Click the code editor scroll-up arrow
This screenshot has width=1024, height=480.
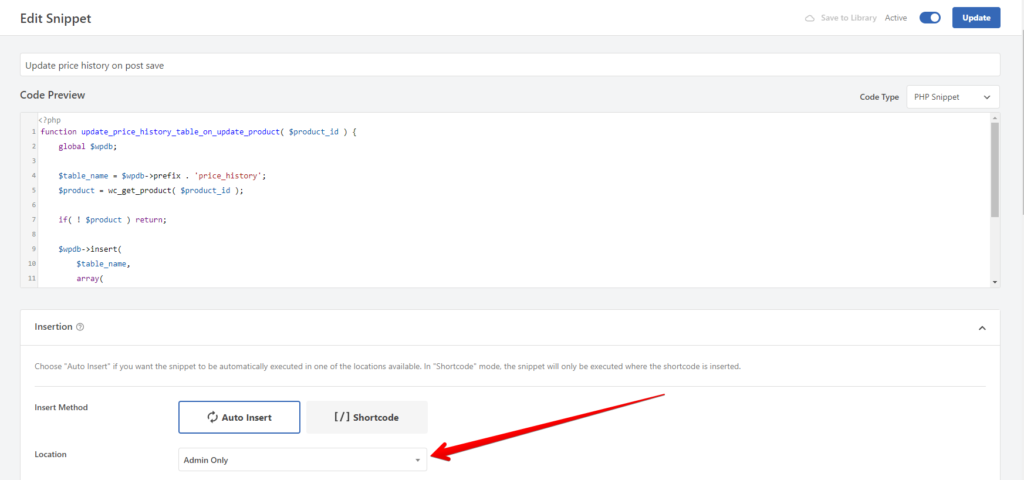[x=994, y=119]
